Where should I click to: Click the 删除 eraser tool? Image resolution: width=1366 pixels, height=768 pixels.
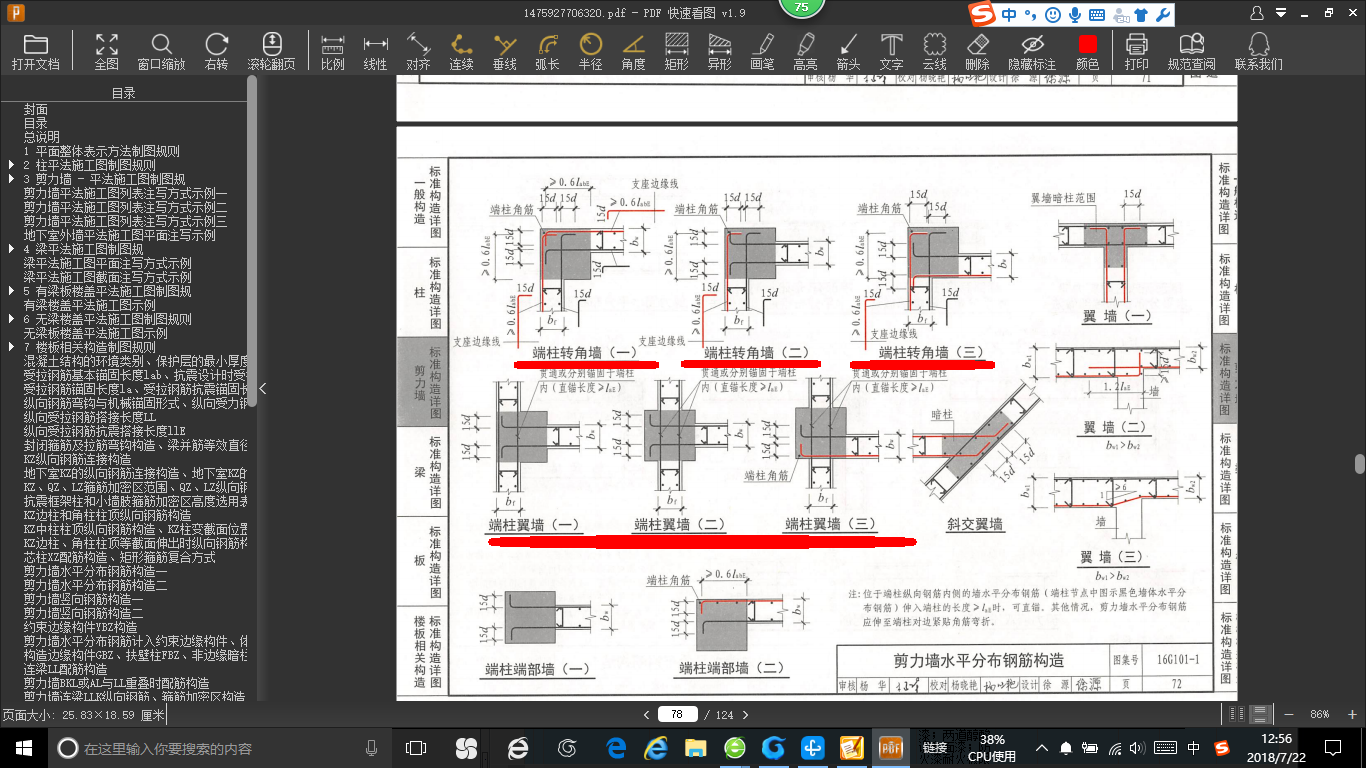978,51
